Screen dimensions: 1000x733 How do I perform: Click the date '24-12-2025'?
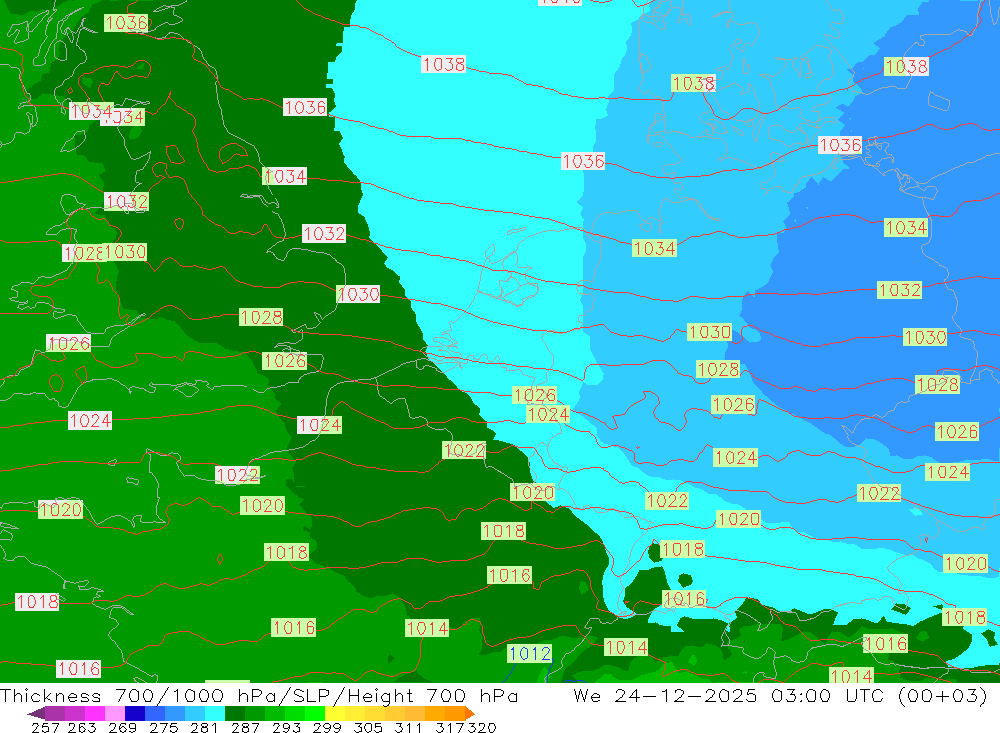click(686, 695)
